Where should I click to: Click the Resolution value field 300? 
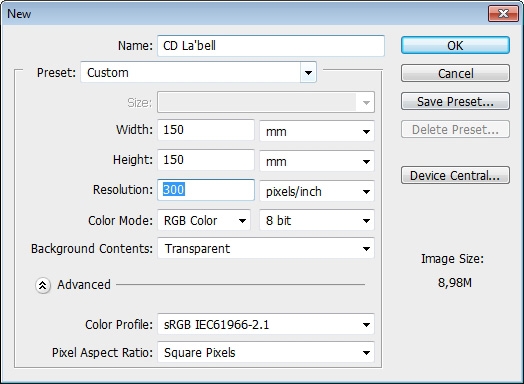tap(206, 190)
